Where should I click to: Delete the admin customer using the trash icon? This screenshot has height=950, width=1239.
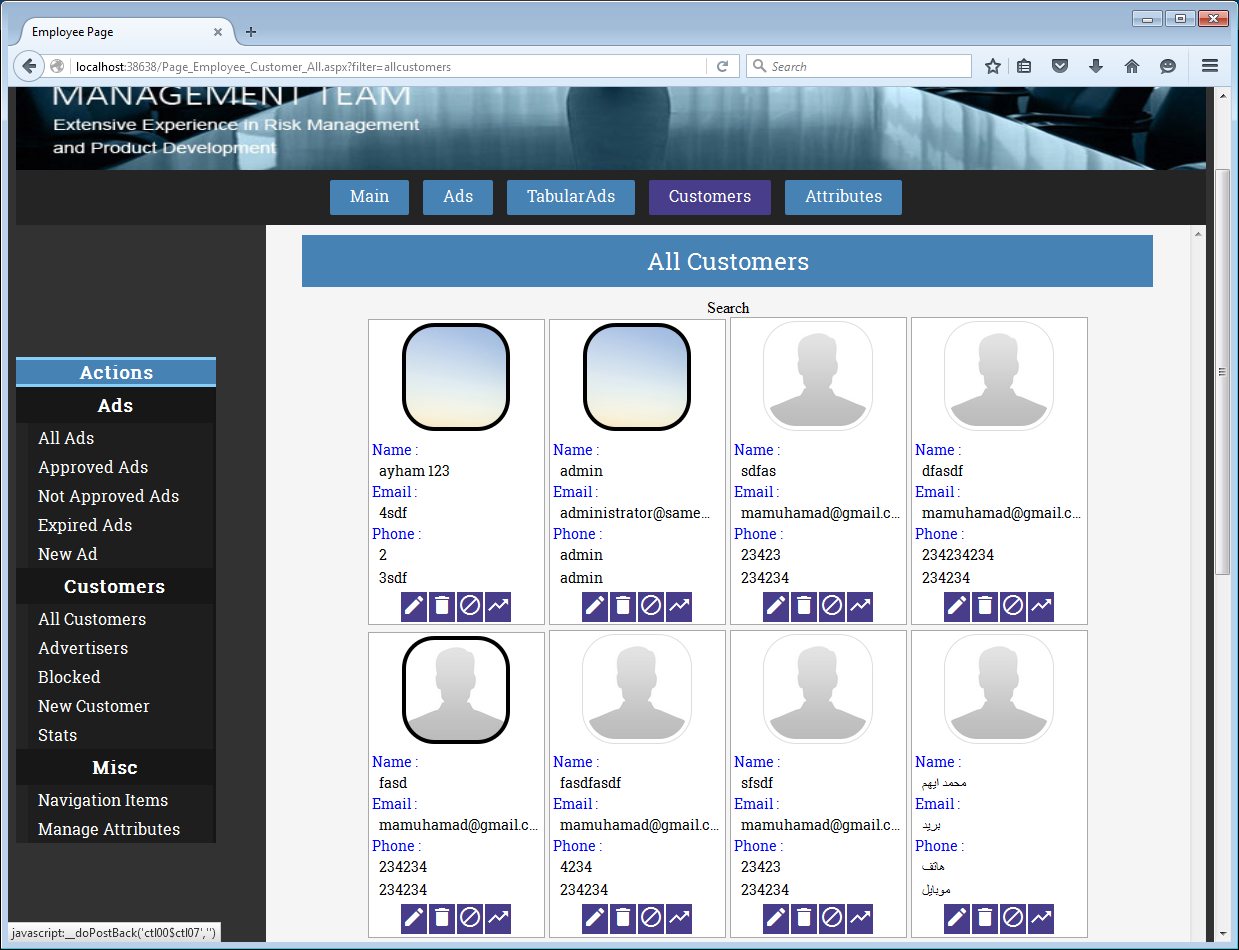pos(623,606)
